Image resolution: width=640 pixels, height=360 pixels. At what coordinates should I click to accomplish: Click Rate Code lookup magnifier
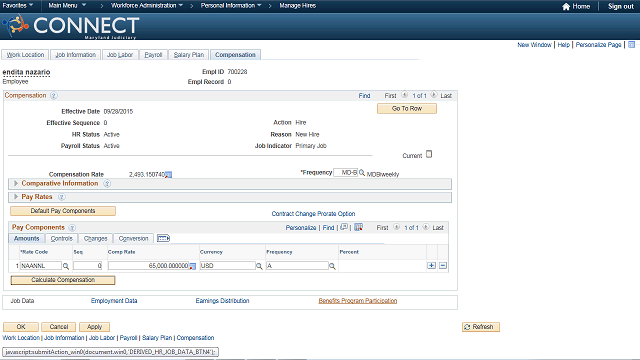tap(66, 266)
